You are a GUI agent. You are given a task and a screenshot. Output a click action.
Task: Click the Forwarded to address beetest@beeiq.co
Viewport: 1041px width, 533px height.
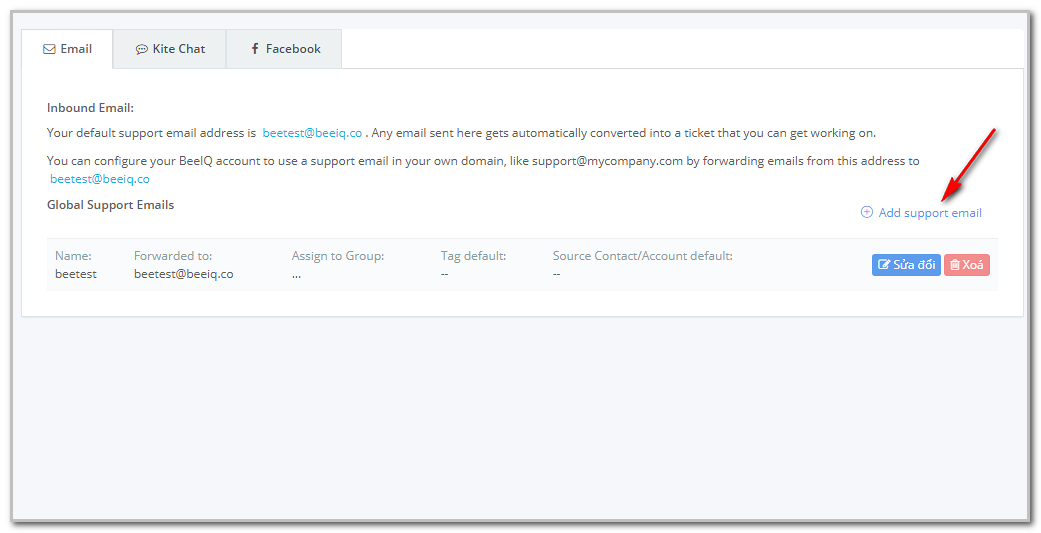(183, 273)
